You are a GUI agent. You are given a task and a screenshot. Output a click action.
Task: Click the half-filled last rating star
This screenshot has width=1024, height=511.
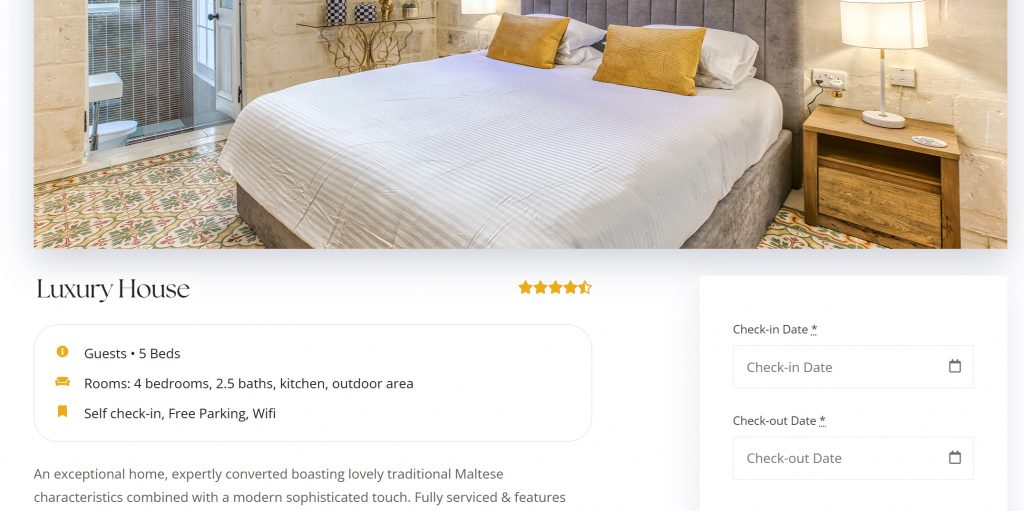(585, 288)
